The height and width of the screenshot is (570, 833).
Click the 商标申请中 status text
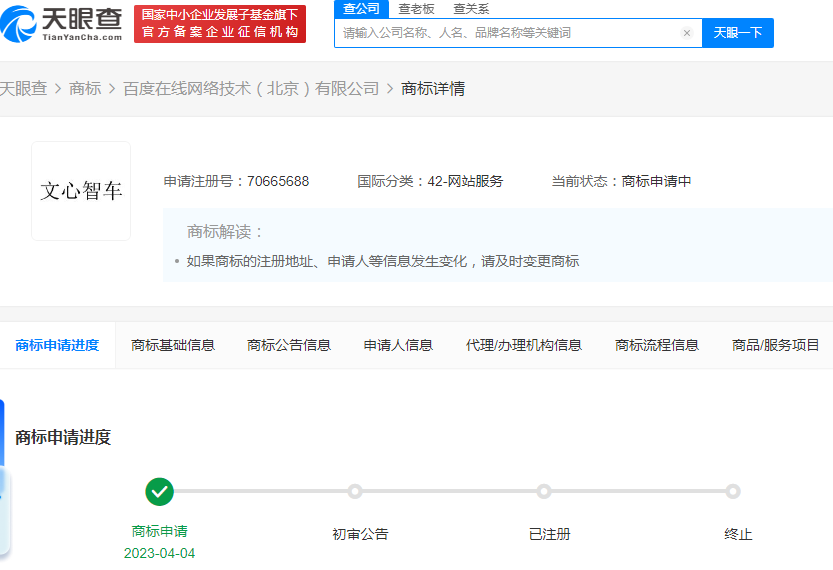pyautogui.click(x=656, y=182)
